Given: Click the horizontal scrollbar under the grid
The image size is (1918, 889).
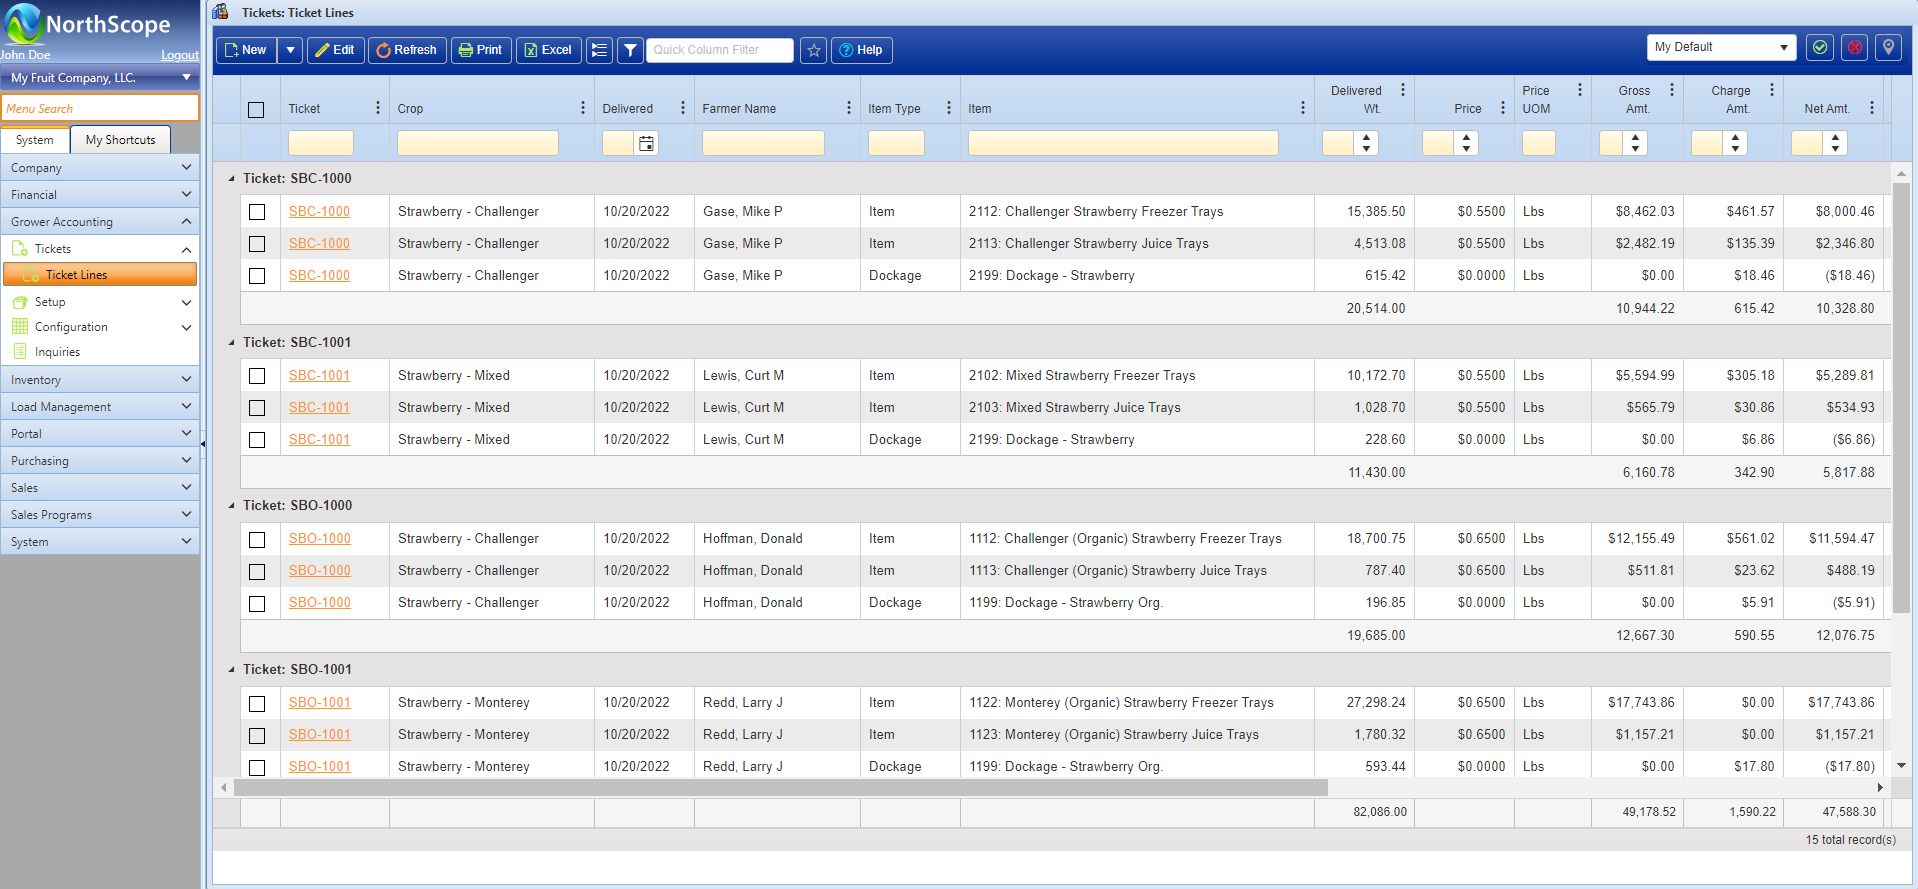Looking at the screenshot, I should click(780, 788).
